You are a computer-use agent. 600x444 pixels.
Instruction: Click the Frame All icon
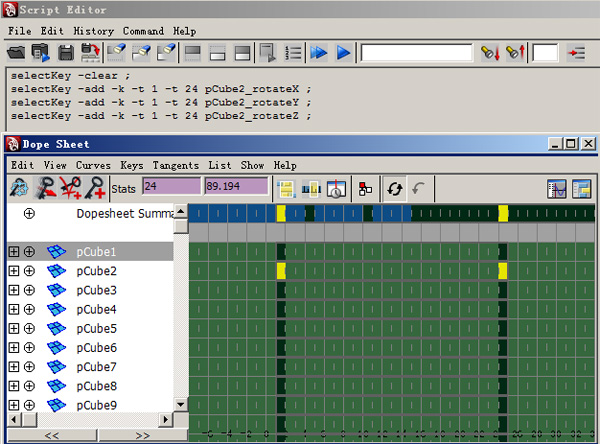pos(286,189)
